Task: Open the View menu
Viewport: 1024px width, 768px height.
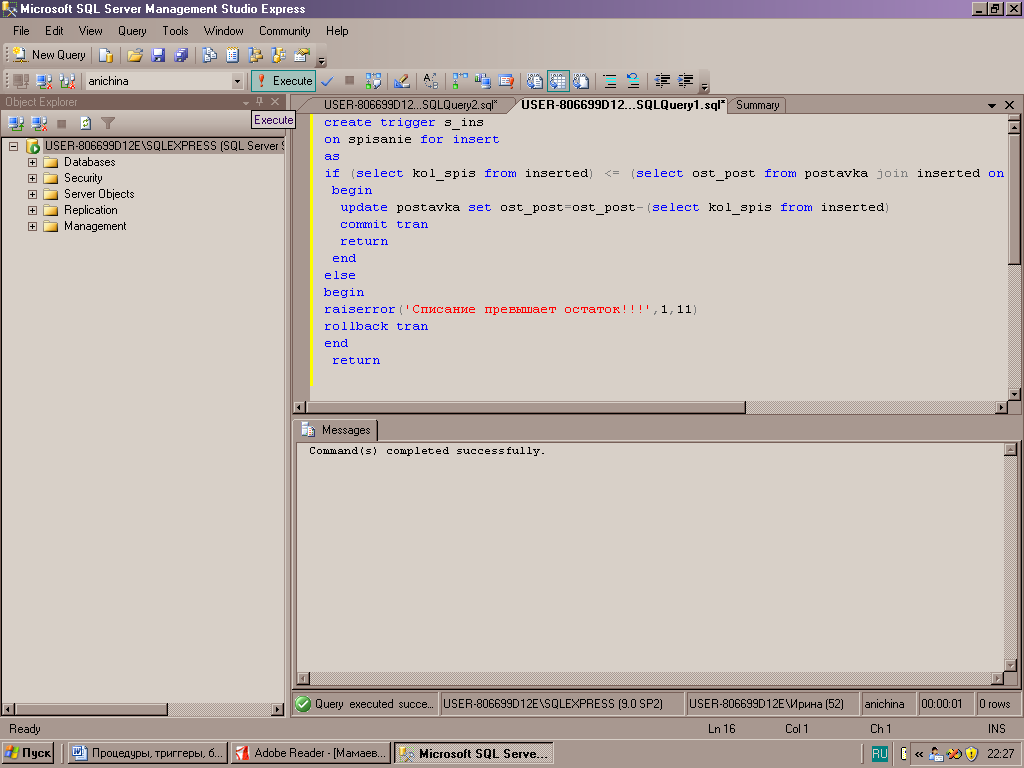Action: pyautogui.click(x=90, y=31)
